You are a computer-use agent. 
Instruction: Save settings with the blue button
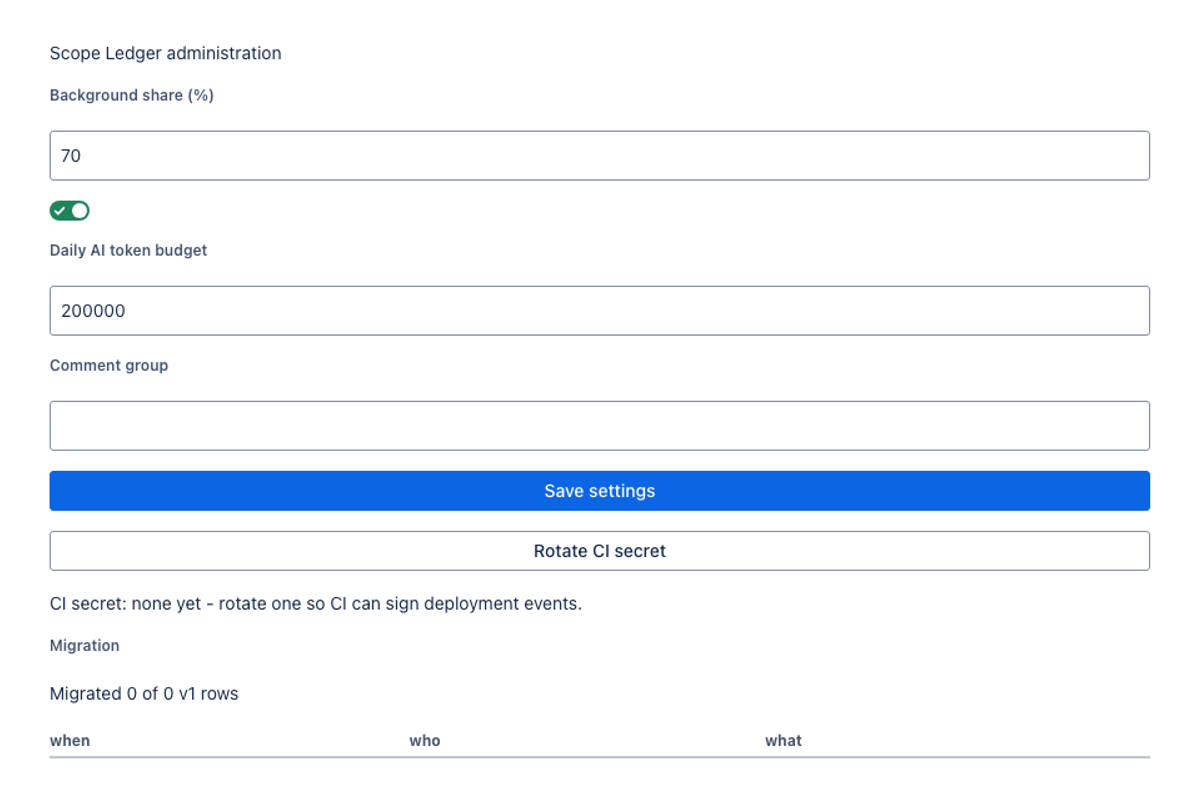pyautogui.click(x=600, y=491)
